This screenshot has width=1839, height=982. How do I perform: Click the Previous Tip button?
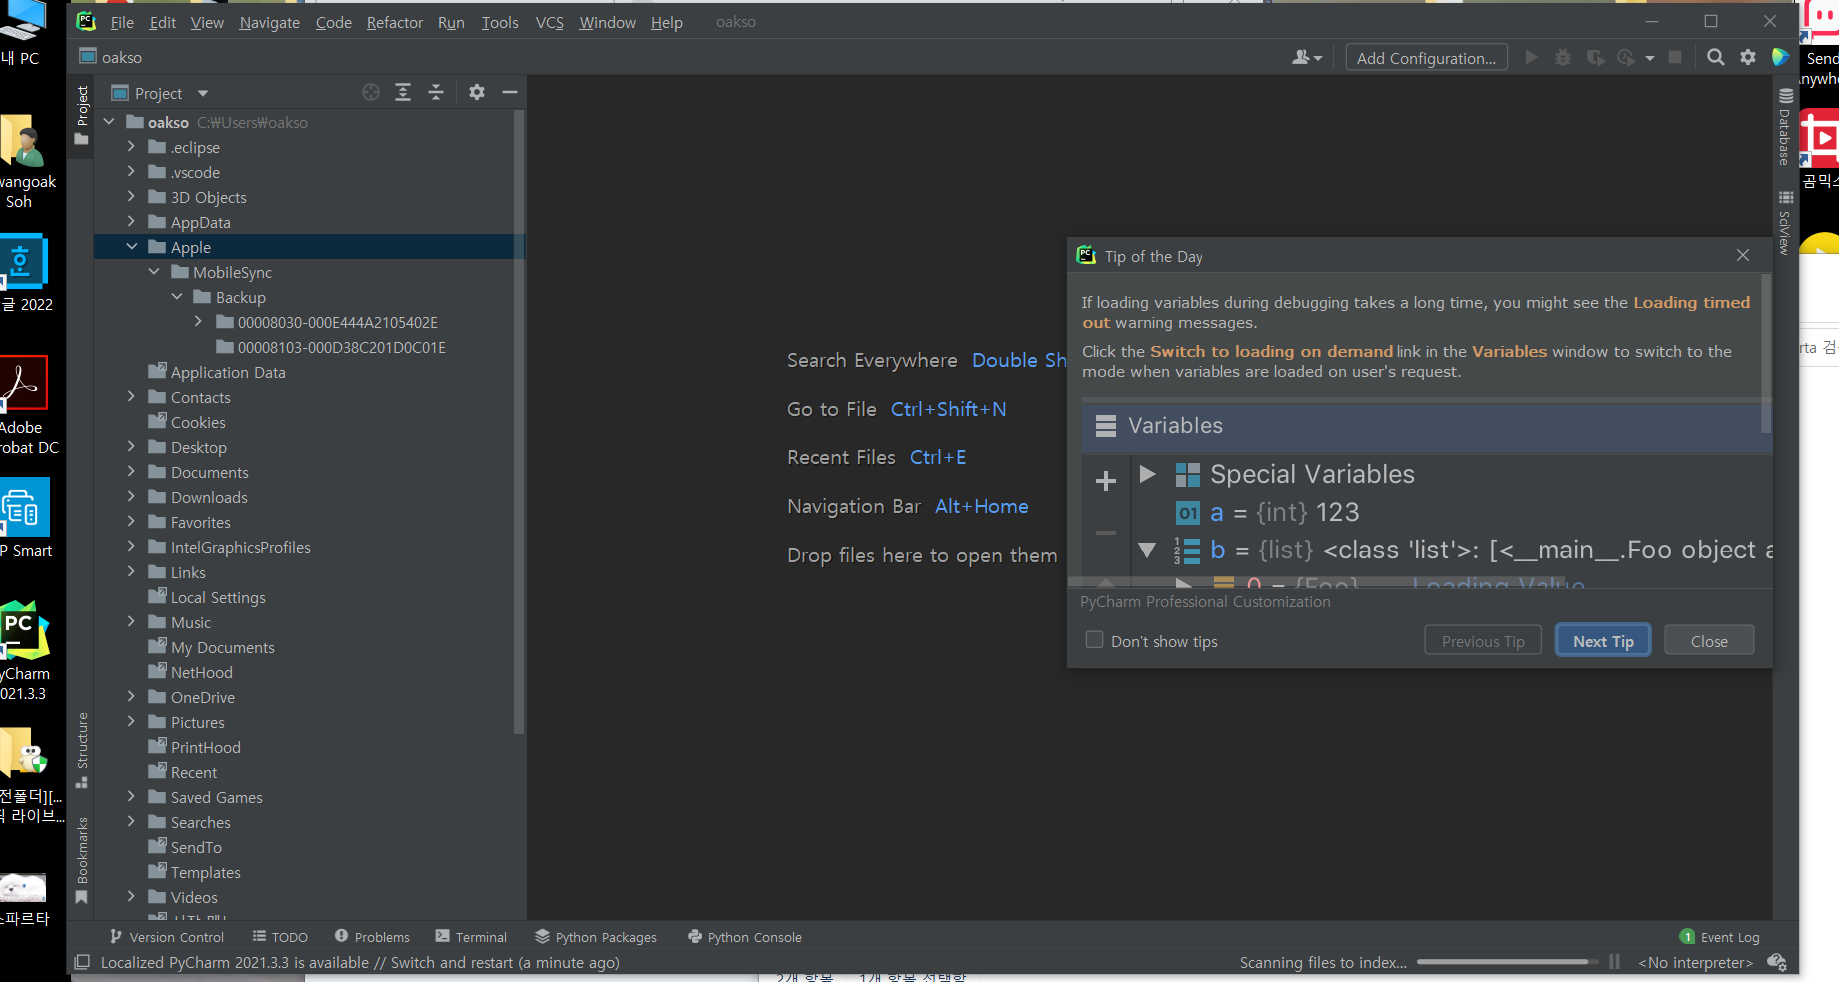coord(1483,641)
